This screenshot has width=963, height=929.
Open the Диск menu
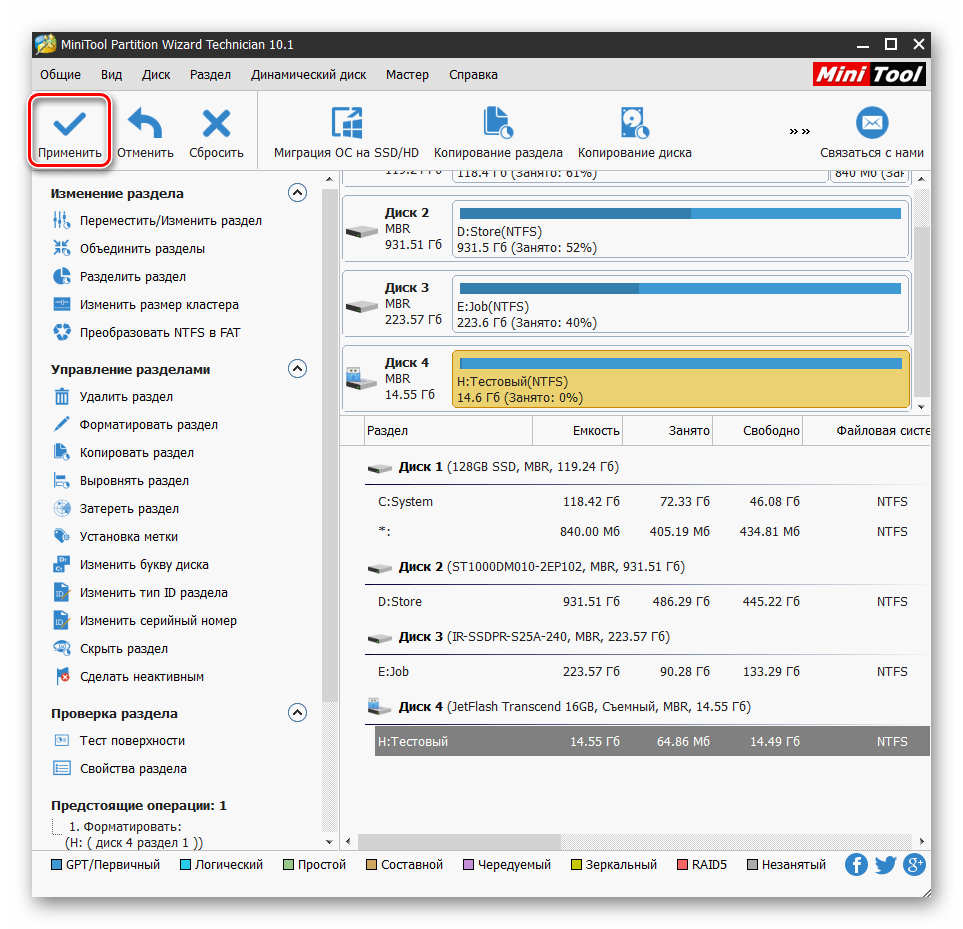(156, 75)
